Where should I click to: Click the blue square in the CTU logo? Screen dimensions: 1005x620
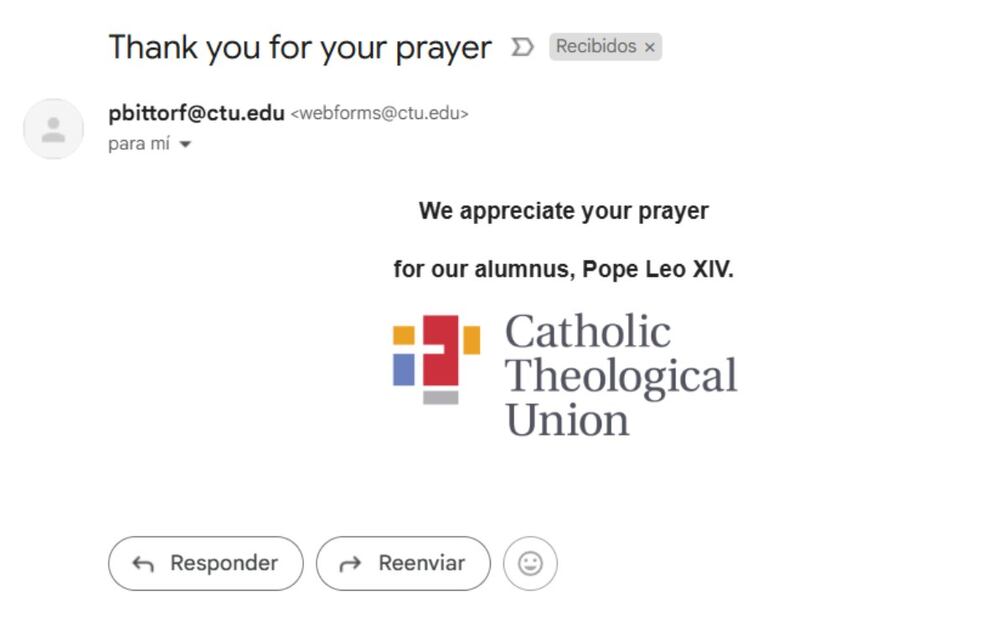pyautogui.click(x=404, y=369)
